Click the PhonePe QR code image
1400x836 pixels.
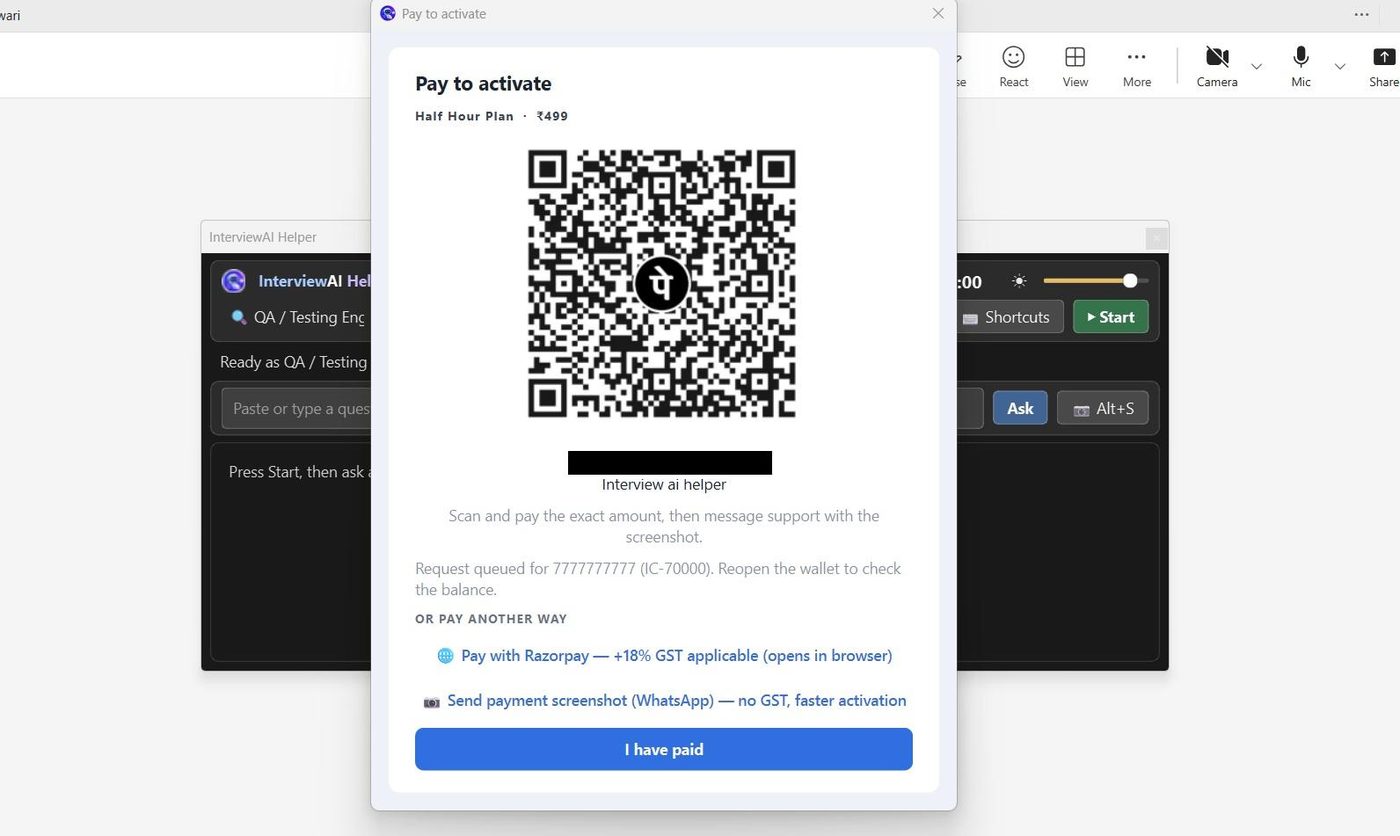661,284
